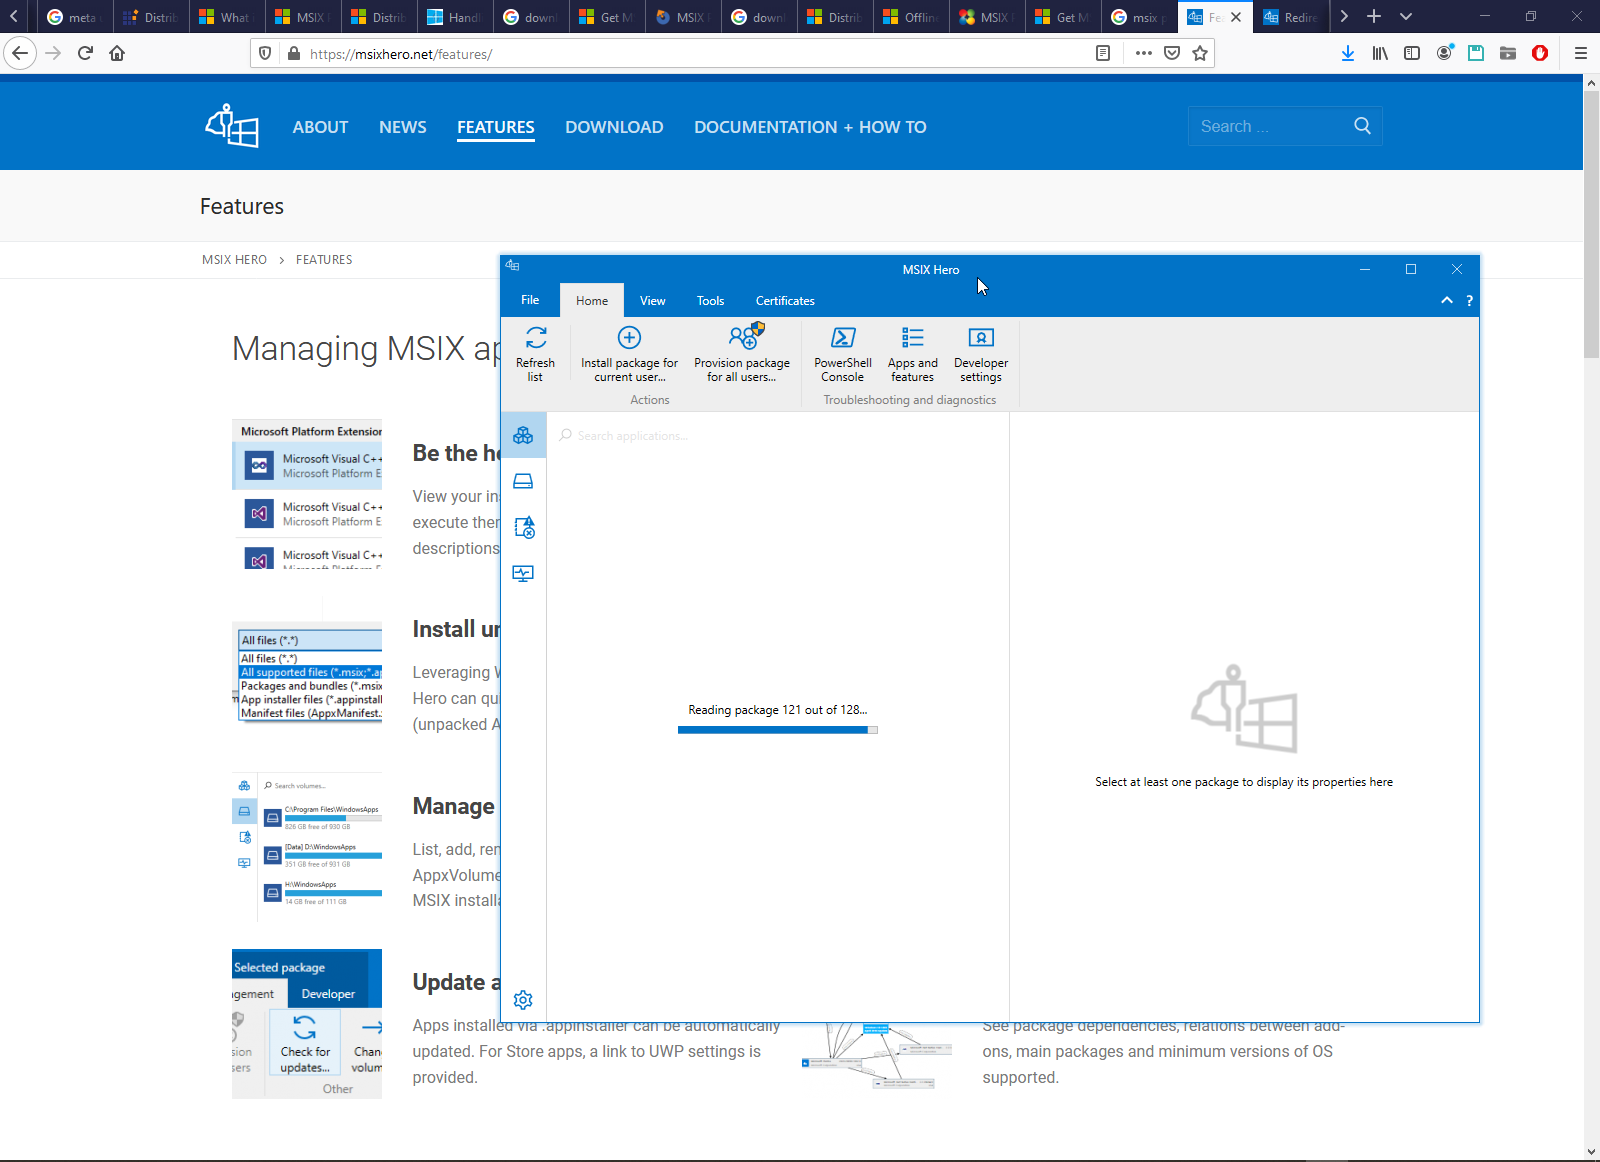Open the list all tabs dropdown
This screenshot has width=1600, height=1162.
1406,17
